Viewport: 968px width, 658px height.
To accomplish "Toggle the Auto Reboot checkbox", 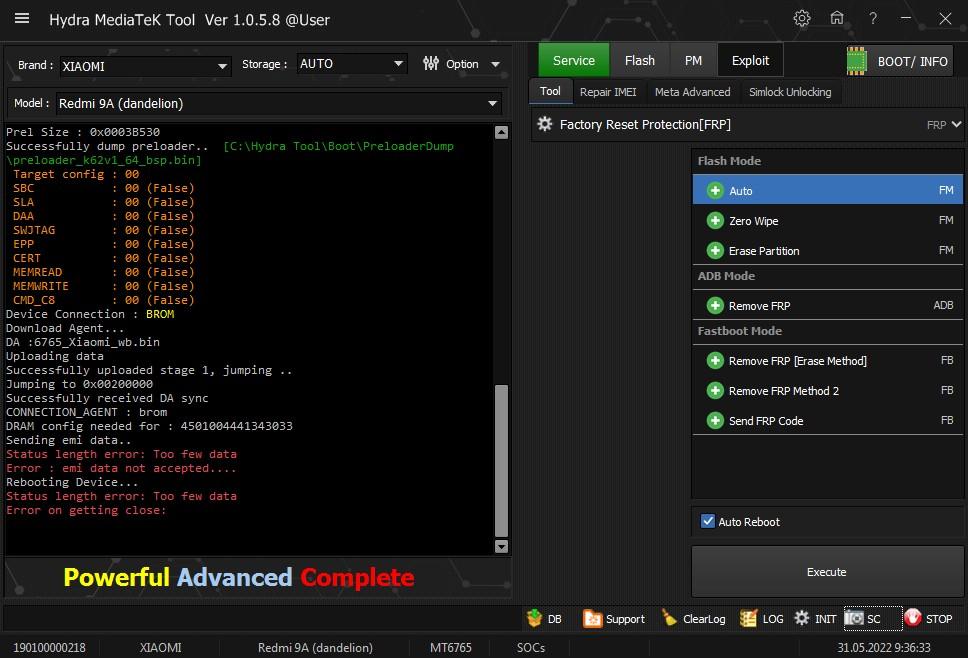I will [708, 521].
